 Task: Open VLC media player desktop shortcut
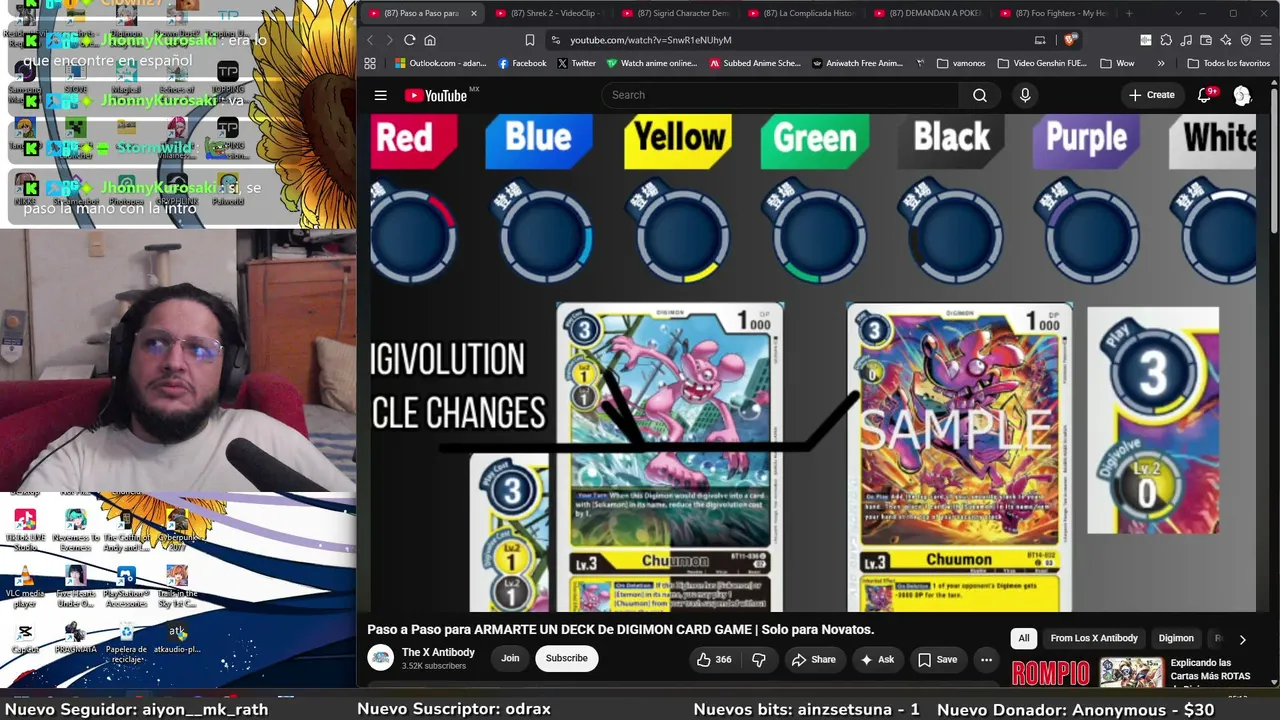tap(25, 586)
